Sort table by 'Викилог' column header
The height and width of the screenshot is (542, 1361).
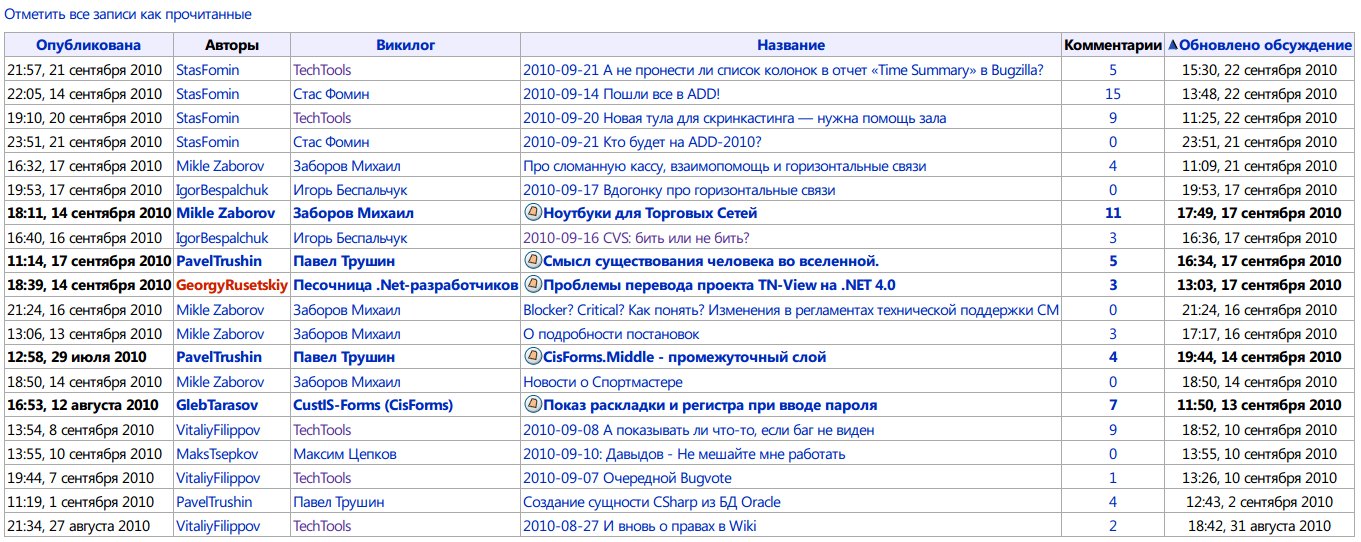click(405, 45)
